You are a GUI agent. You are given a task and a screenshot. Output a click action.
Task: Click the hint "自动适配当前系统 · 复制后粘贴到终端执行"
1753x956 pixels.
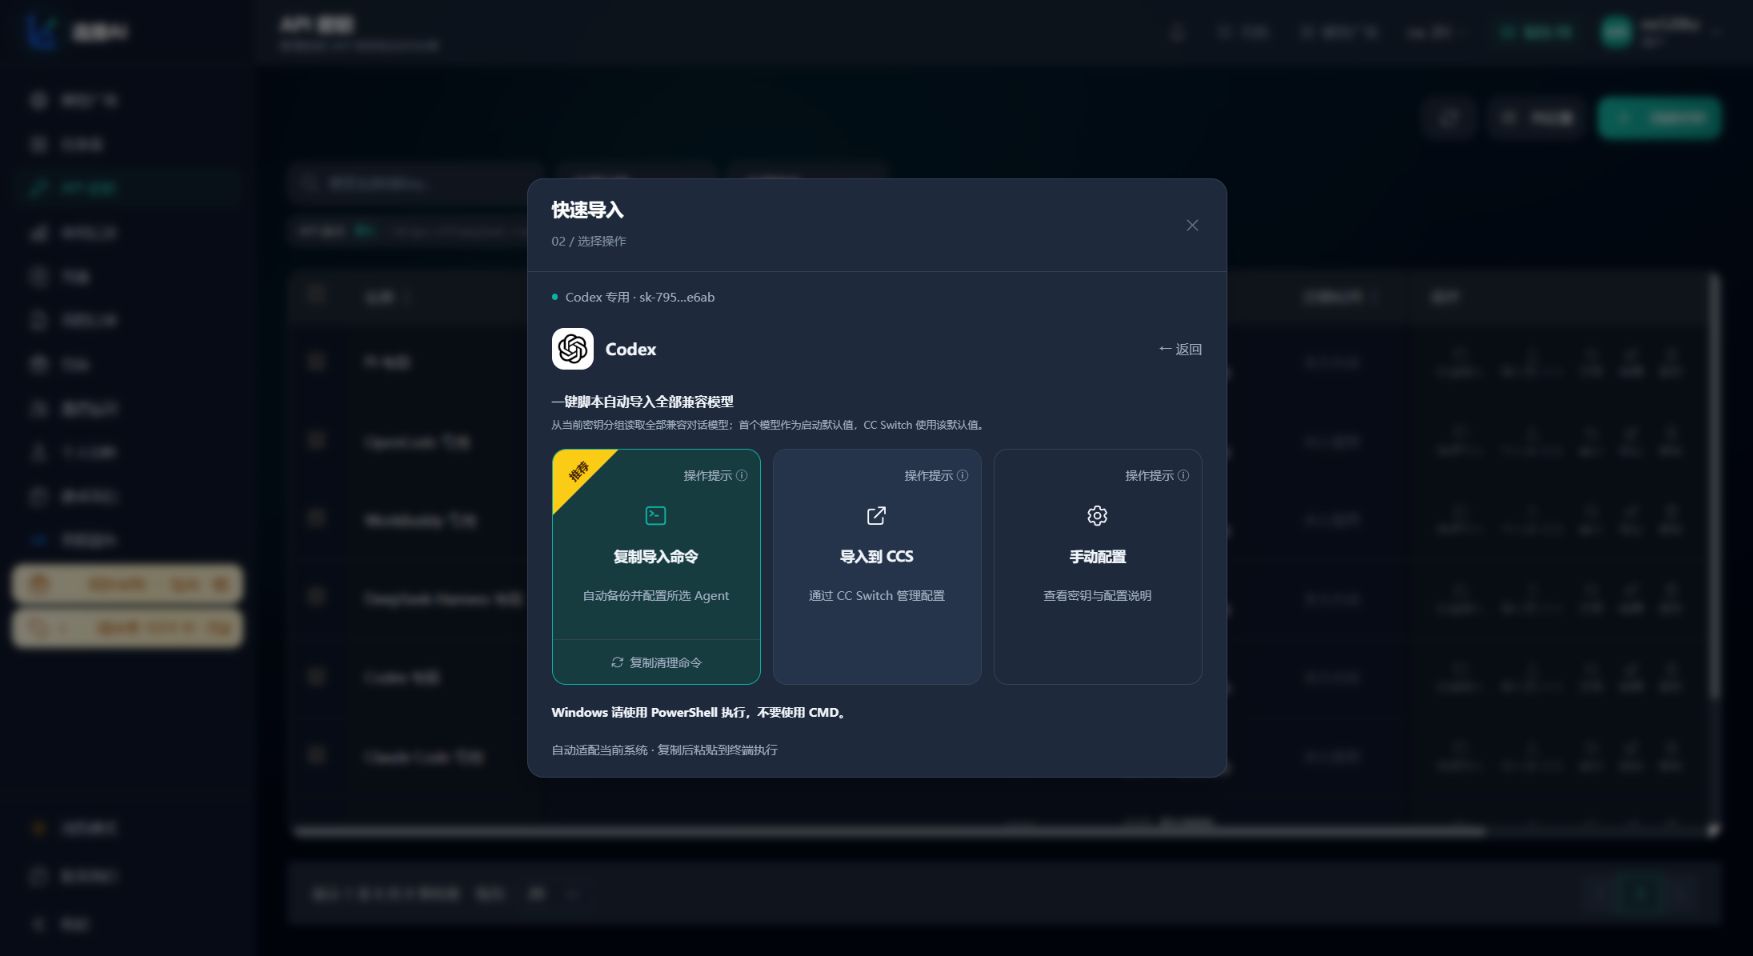click(665, 750)
